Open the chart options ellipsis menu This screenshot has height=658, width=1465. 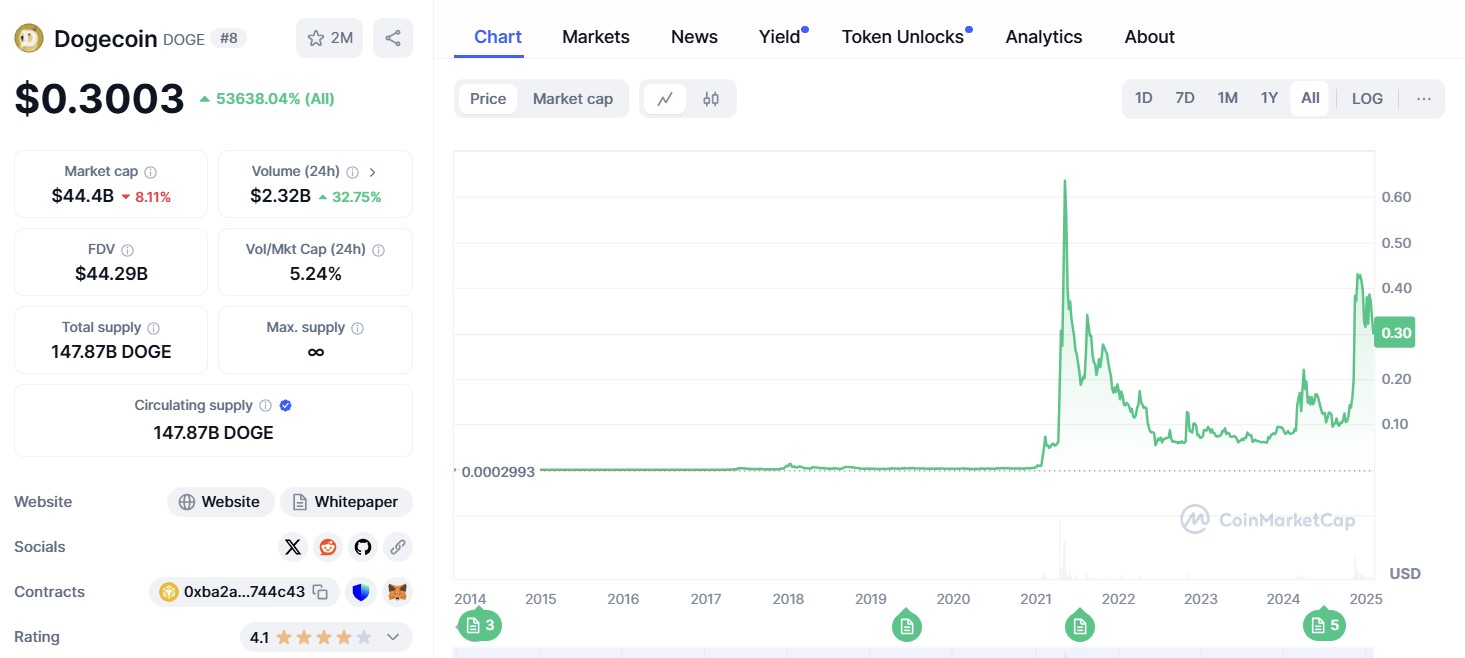coord(1424,98)
